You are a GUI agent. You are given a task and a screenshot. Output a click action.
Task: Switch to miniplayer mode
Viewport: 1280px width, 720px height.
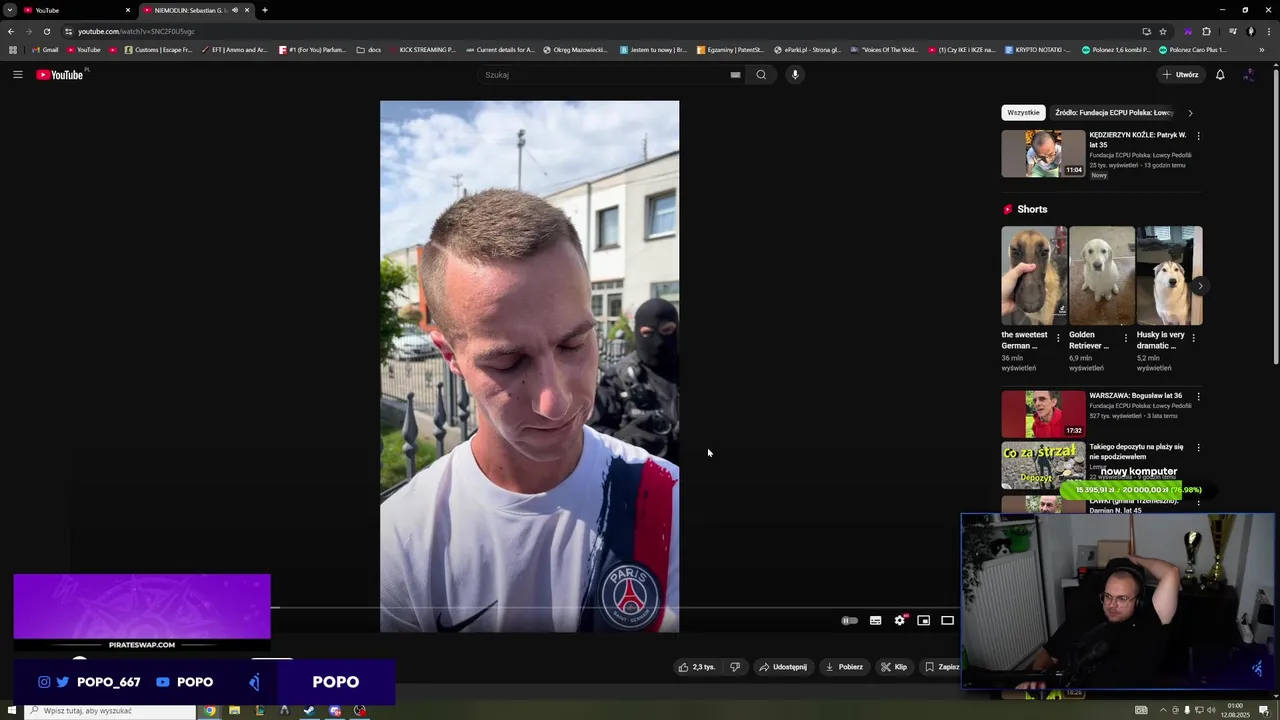click(x=923, y=621)
